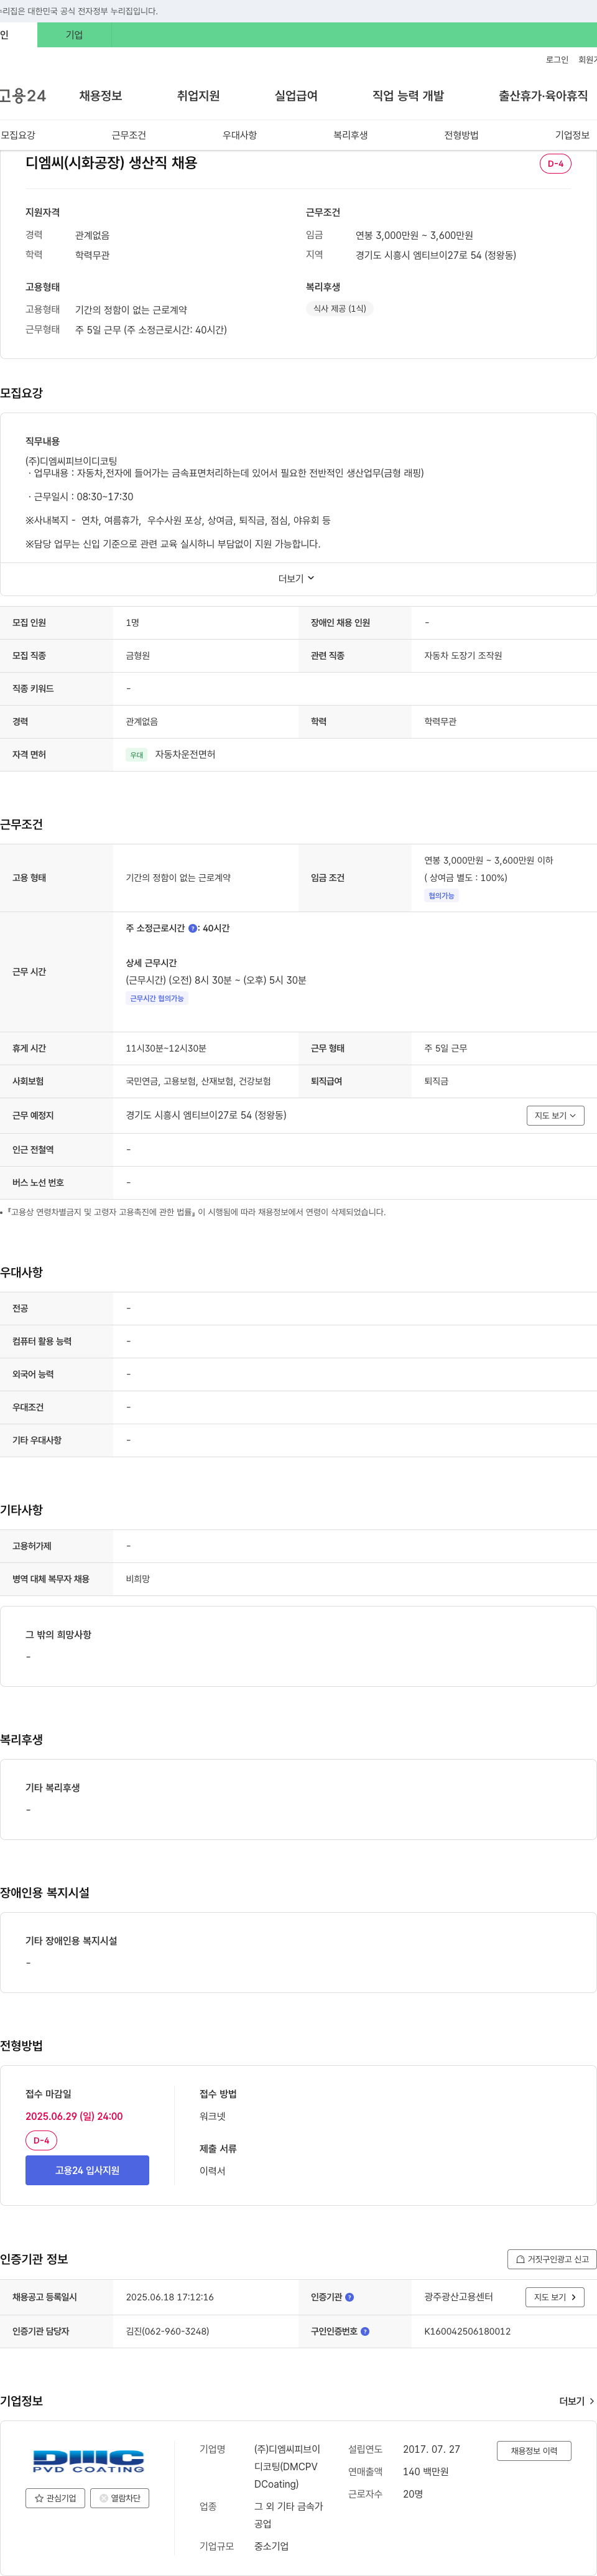
Task: Click contact 김진(062-960-3248)
Action: 167,2331
